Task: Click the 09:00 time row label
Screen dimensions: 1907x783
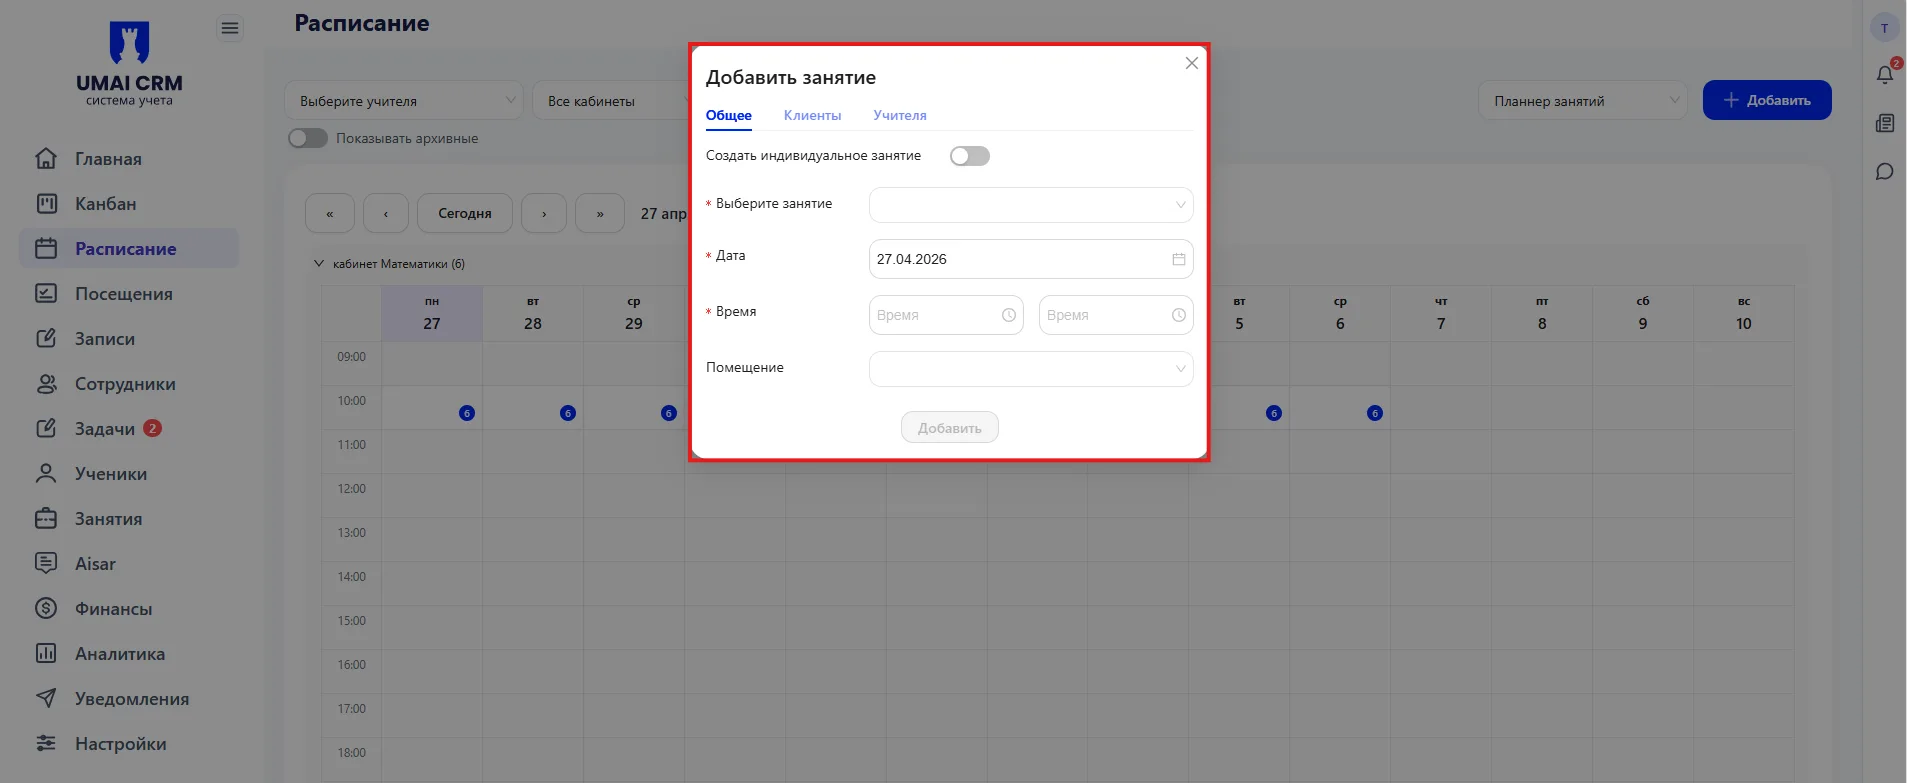Action: pos(352,357)
